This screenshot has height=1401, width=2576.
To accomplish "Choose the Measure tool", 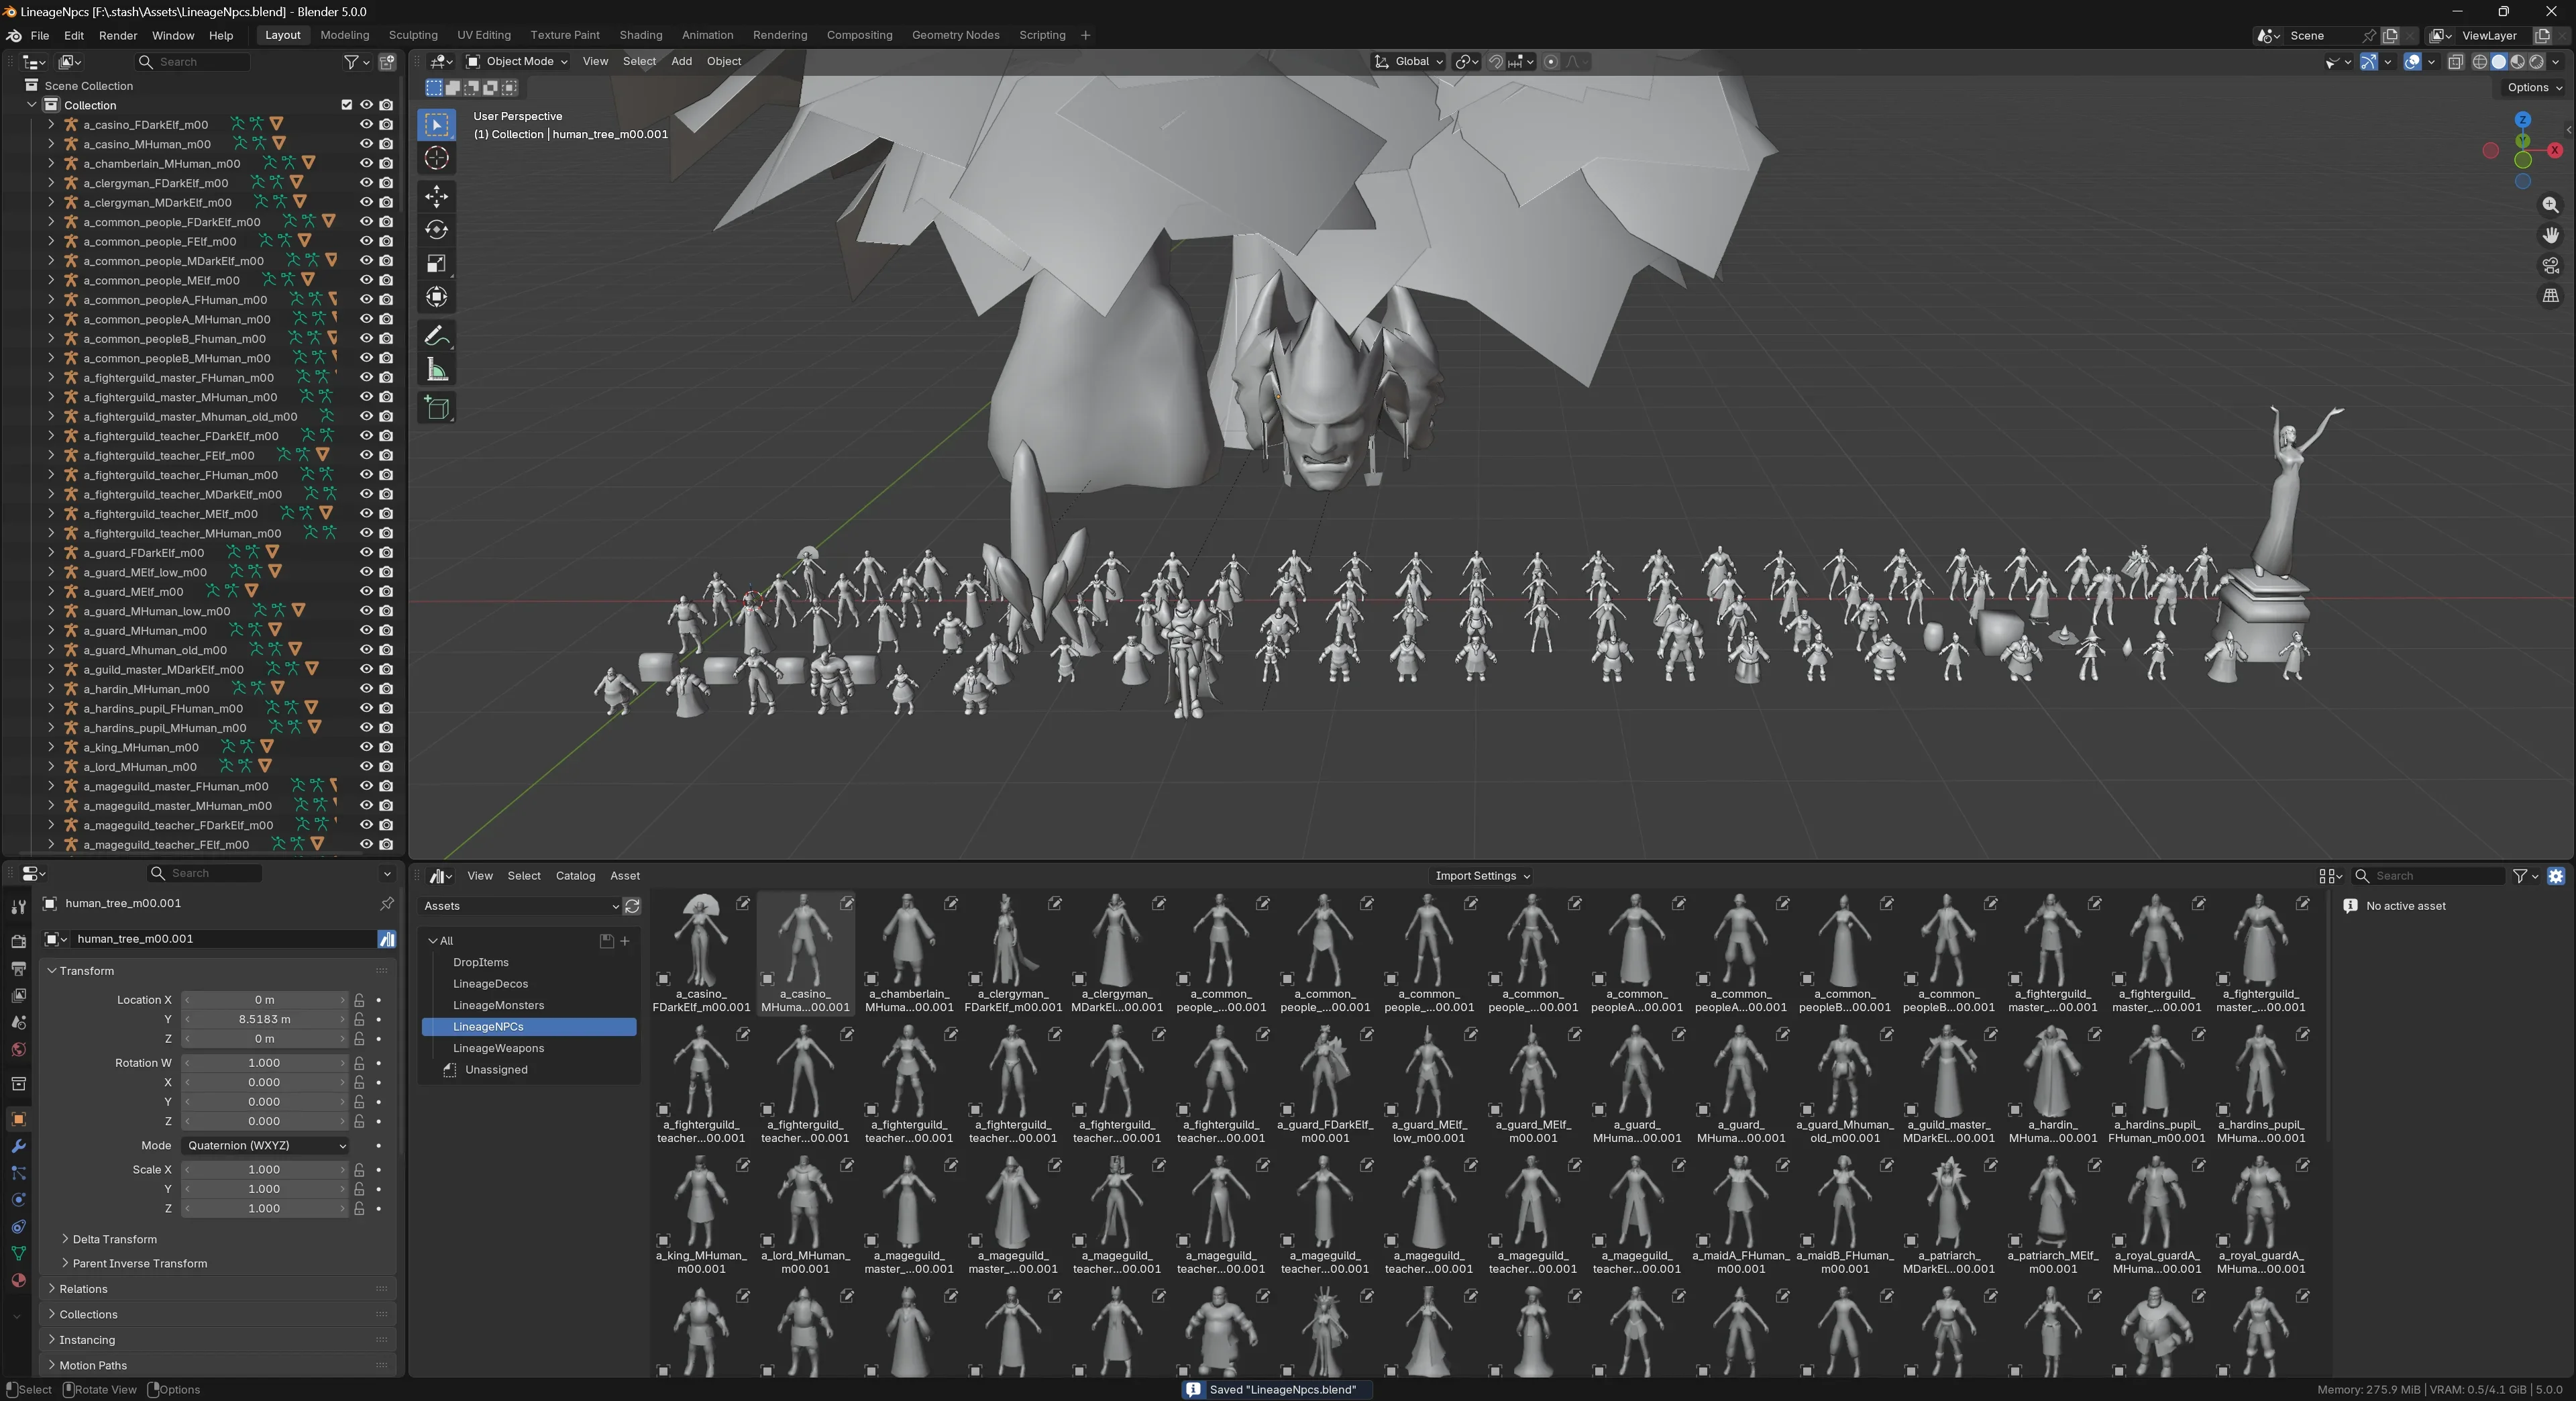I will tap(437, 370).
